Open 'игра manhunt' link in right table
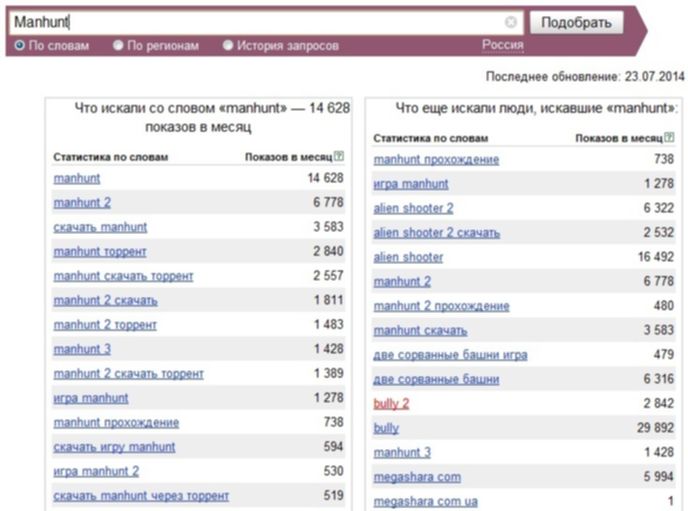The width and height of the screenshot is (688, 511). (x=411, y=184)
